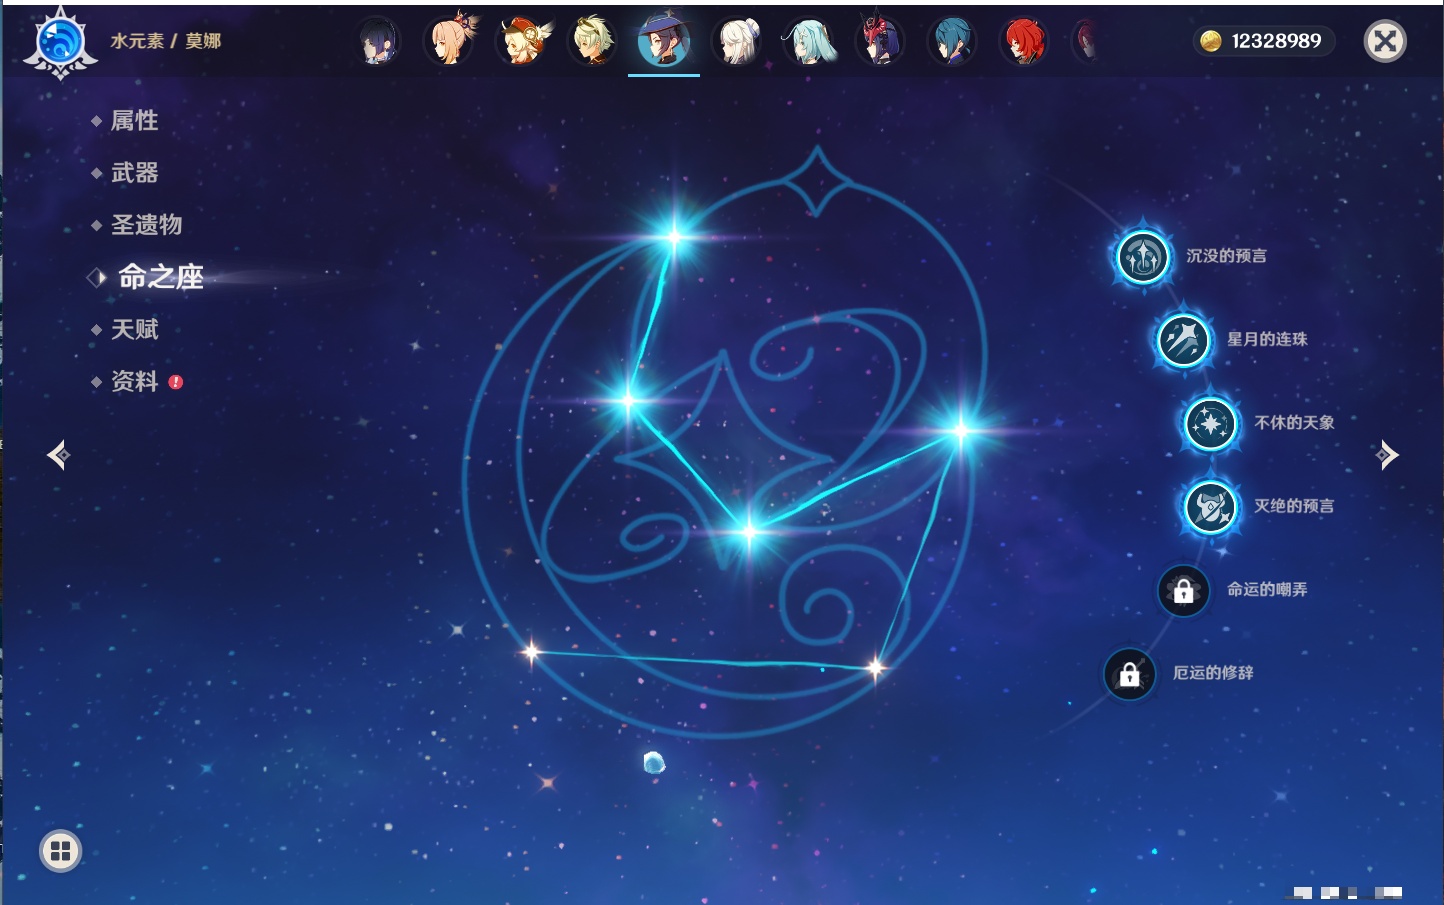Open the 灭绝的预言 constellation icon

1211,507
